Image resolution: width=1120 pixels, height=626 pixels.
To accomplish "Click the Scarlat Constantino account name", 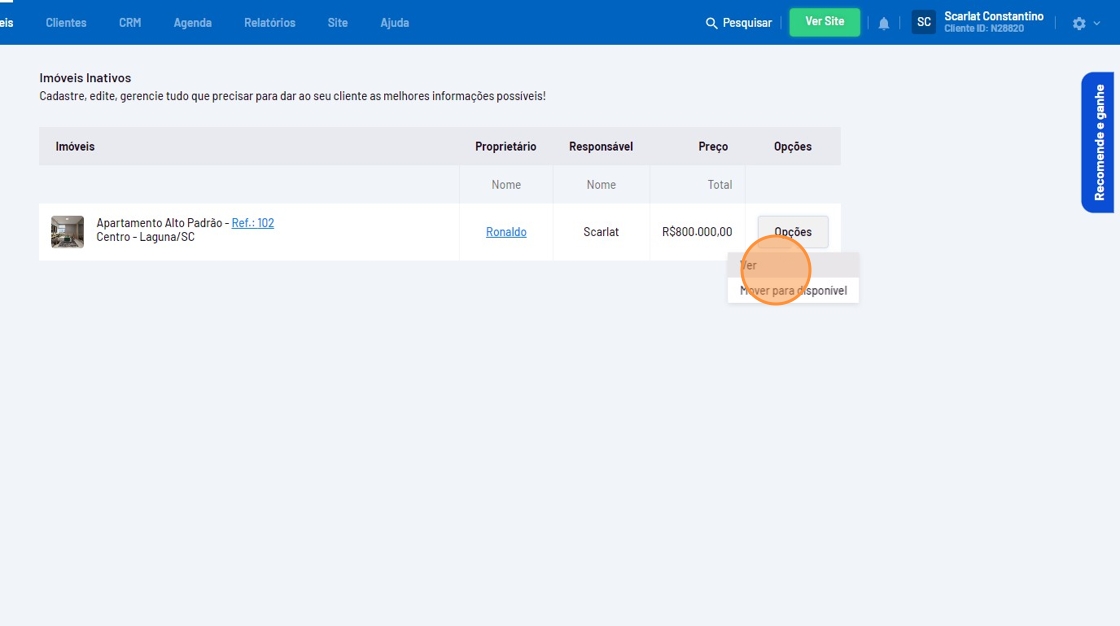I will coord(993,16).
